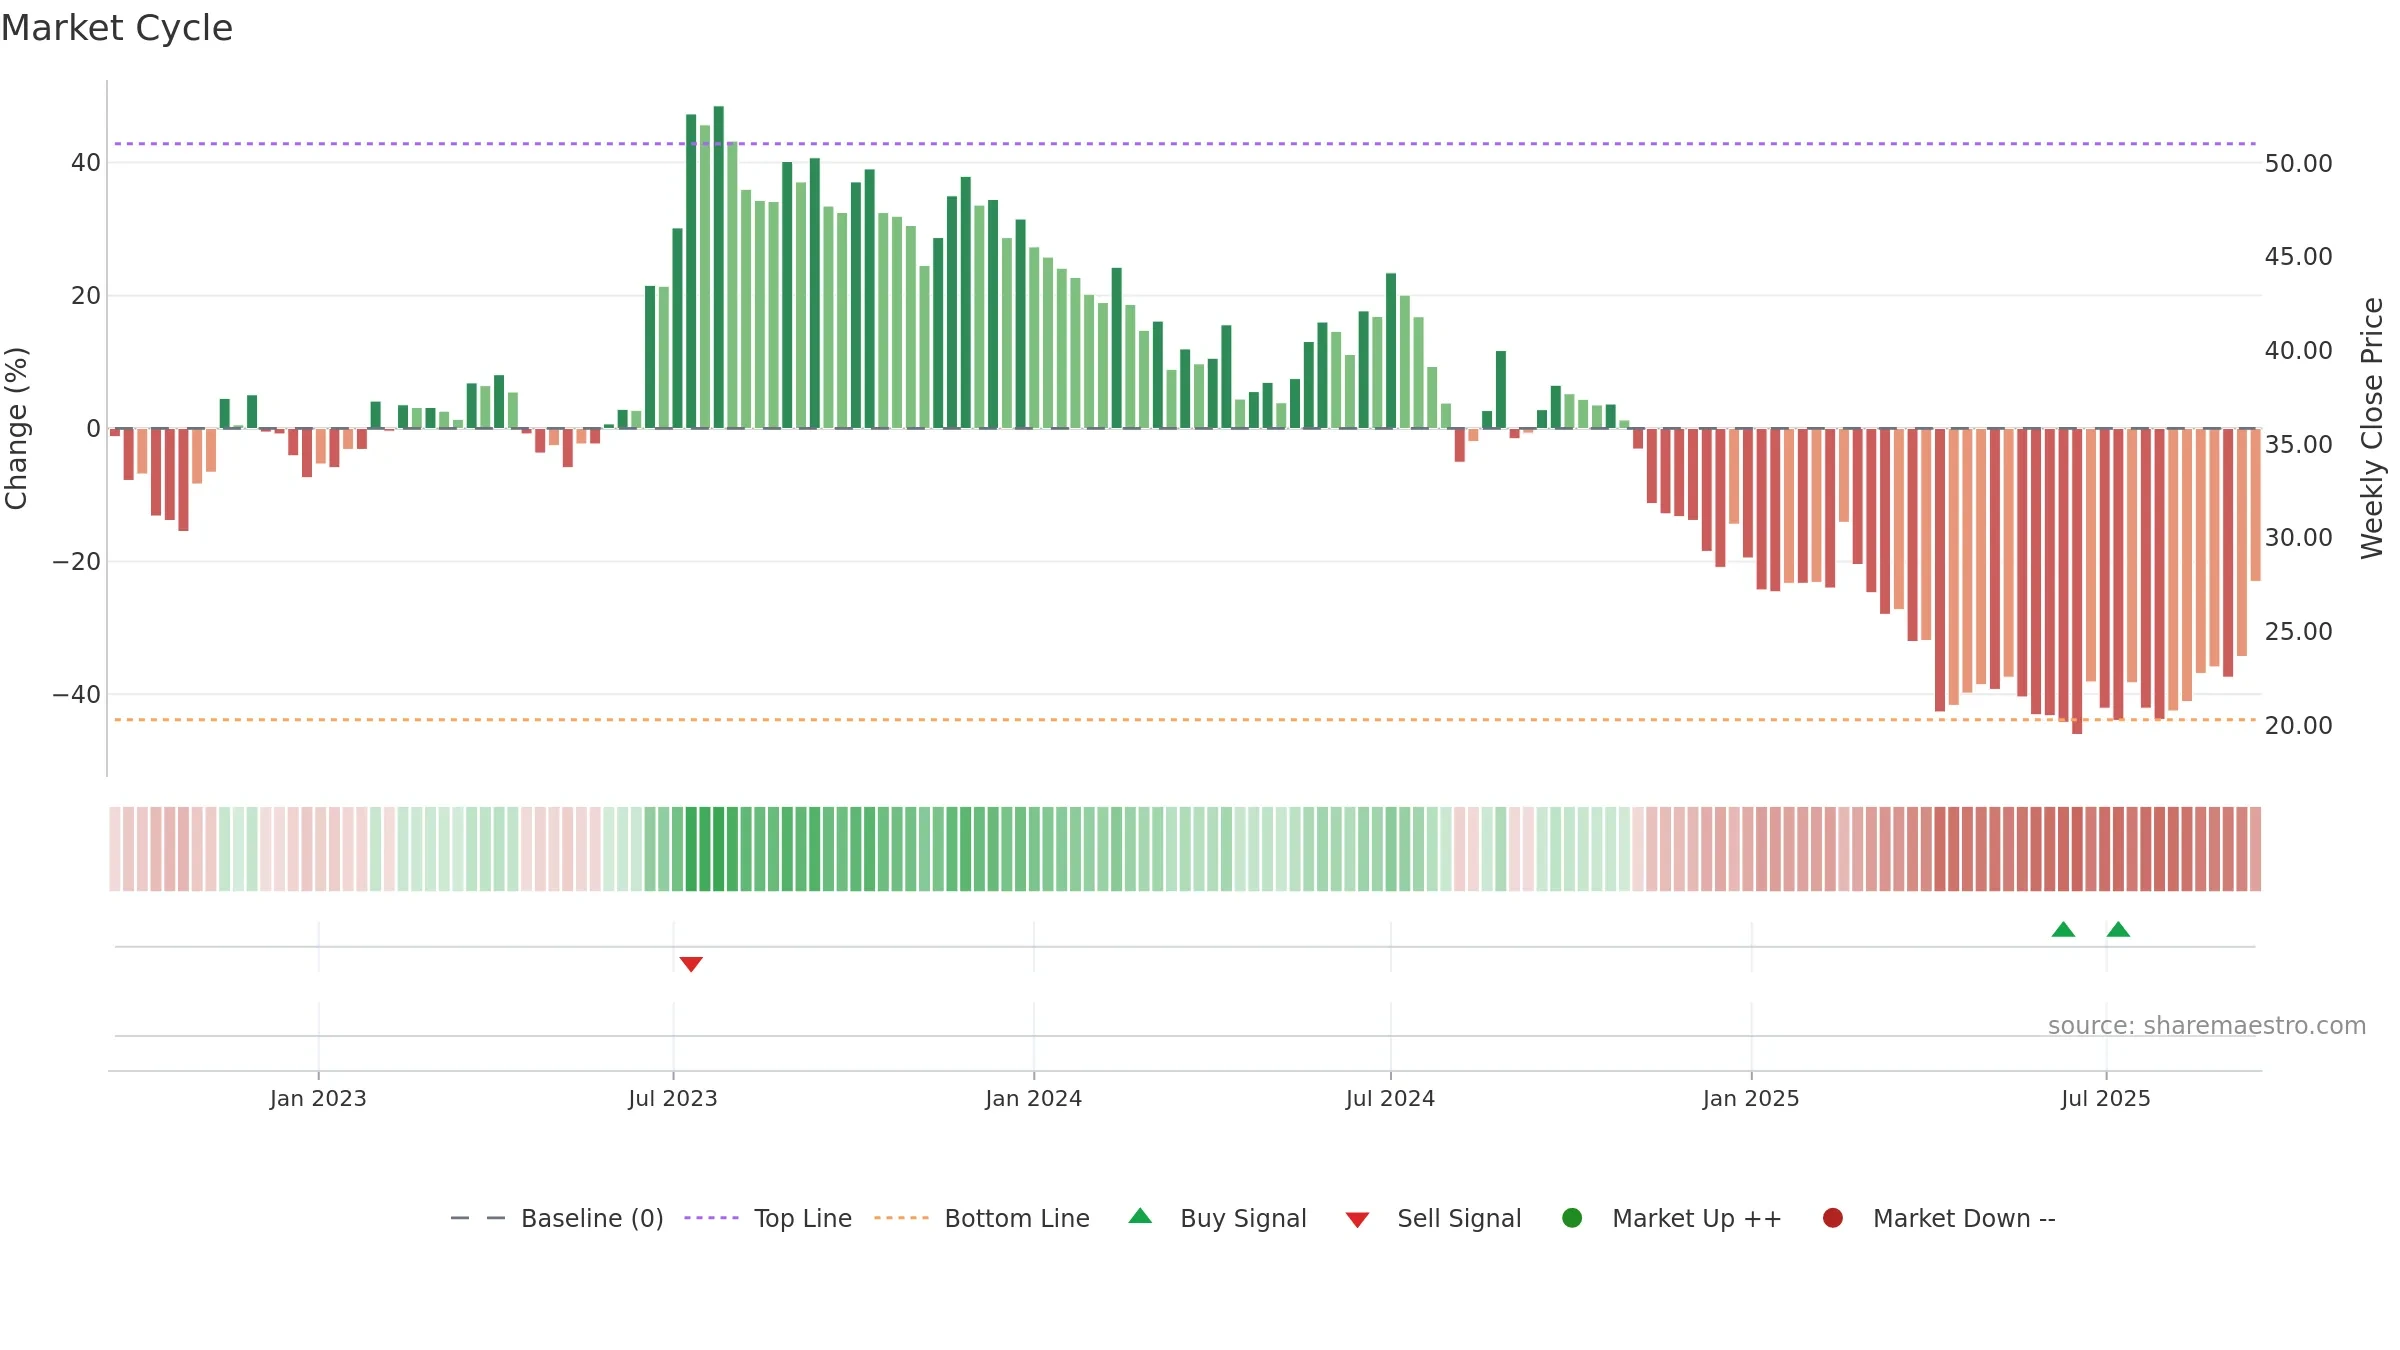Viewport: 2400px width, 1350px height.
Task: Click the gray dashed Baseline legend marker
Action: click(x=478, y=1218)
